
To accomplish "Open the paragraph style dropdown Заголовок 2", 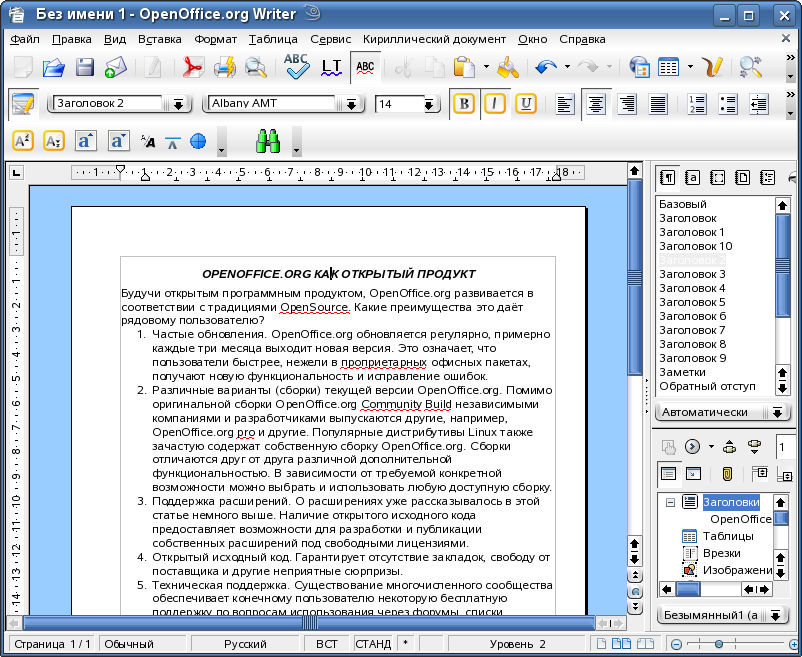I will click(x=179, y=104).
